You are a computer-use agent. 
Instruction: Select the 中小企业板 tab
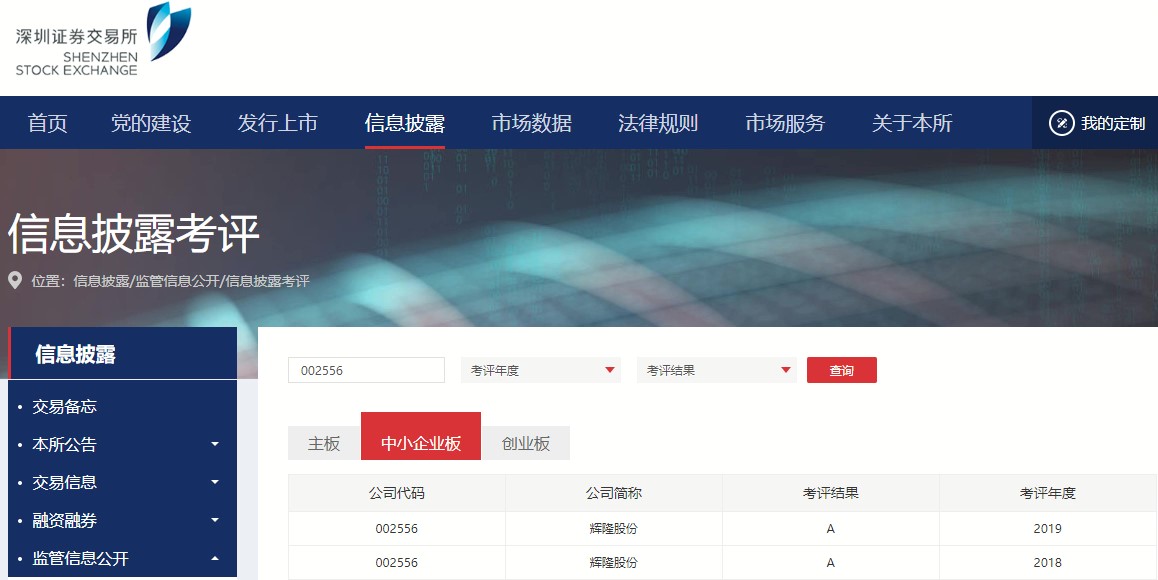coord(421,436)
